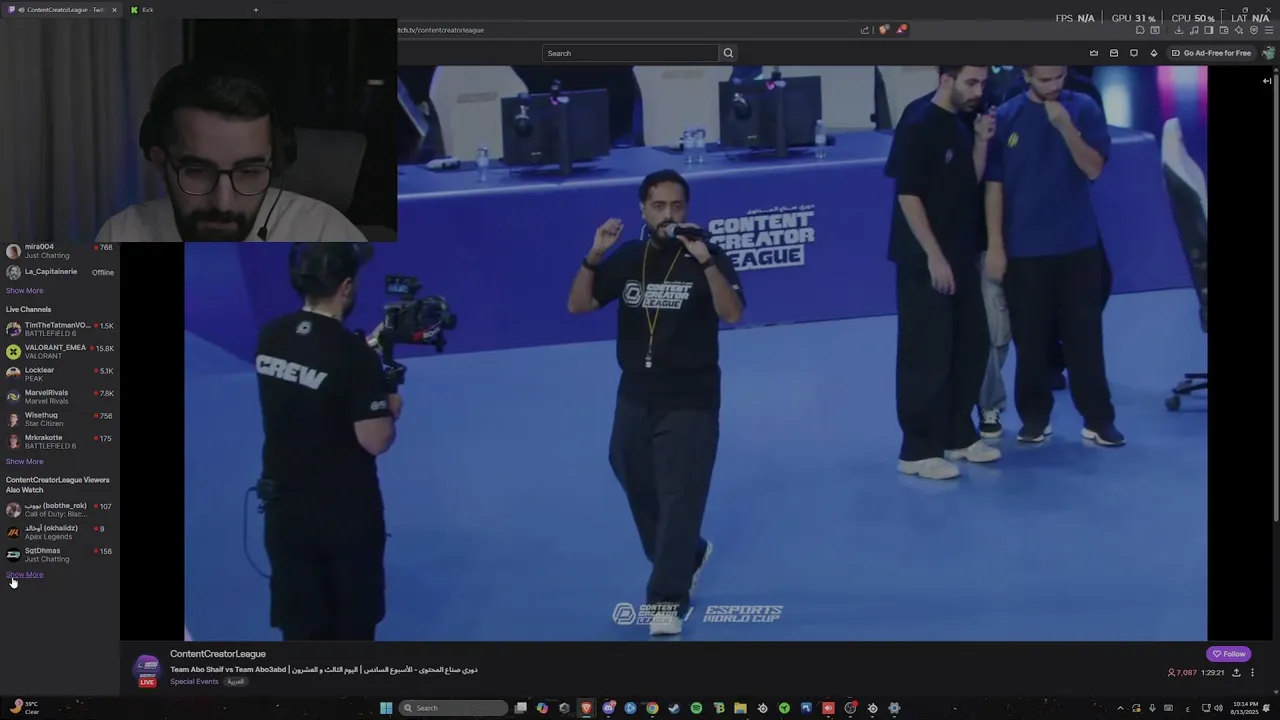
Task: Click the volume speaker tray icon
Action: 1219,708
